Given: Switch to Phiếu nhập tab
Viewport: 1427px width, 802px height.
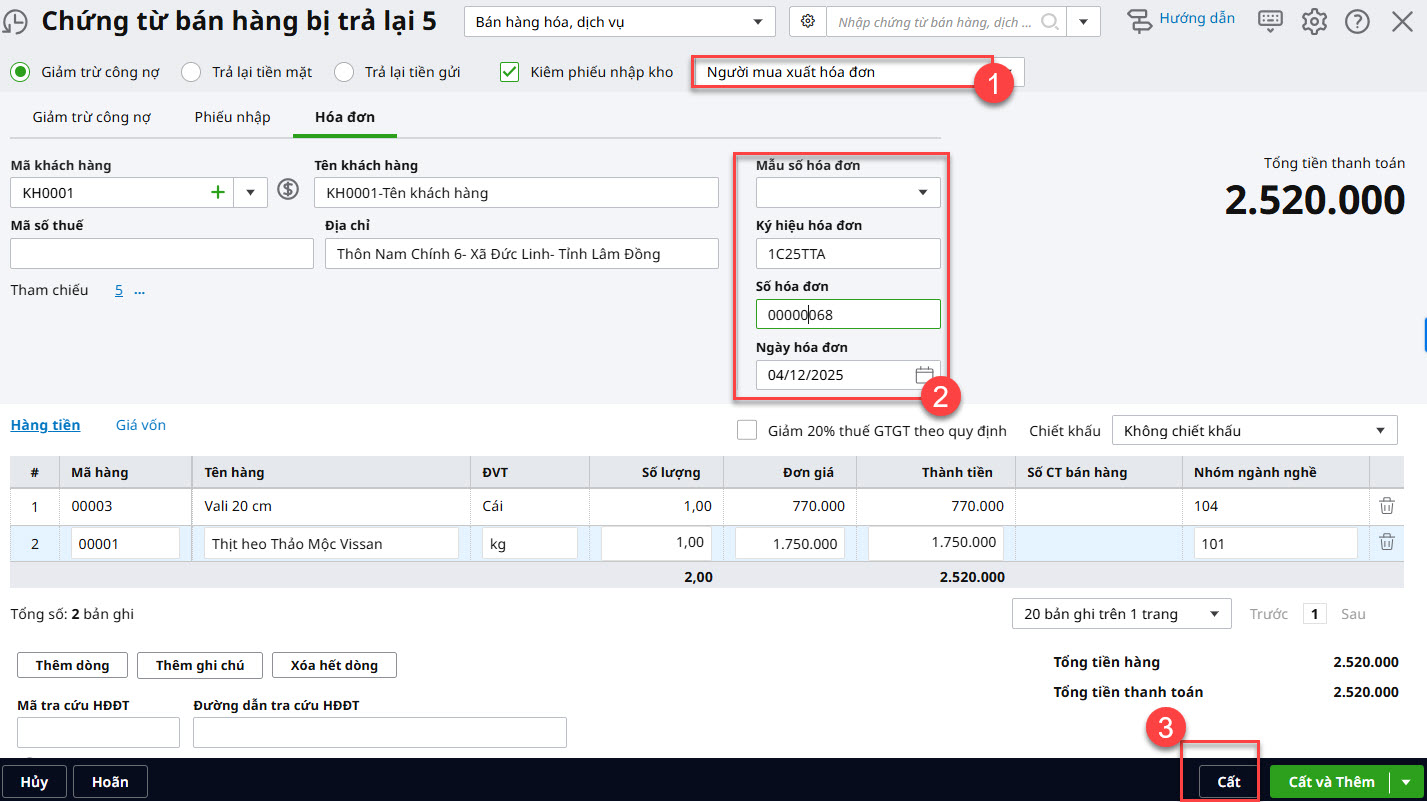Looking at the screenshot, I should pos(232,117).
